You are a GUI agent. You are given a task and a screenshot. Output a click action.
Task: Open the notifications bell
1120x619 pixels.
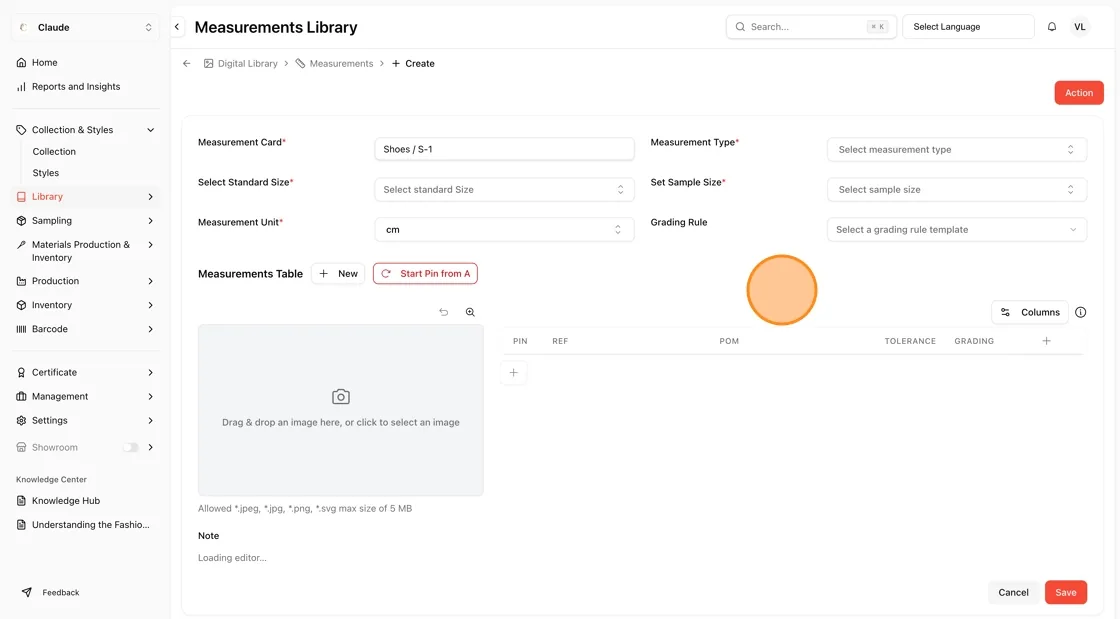point(1051,27)
